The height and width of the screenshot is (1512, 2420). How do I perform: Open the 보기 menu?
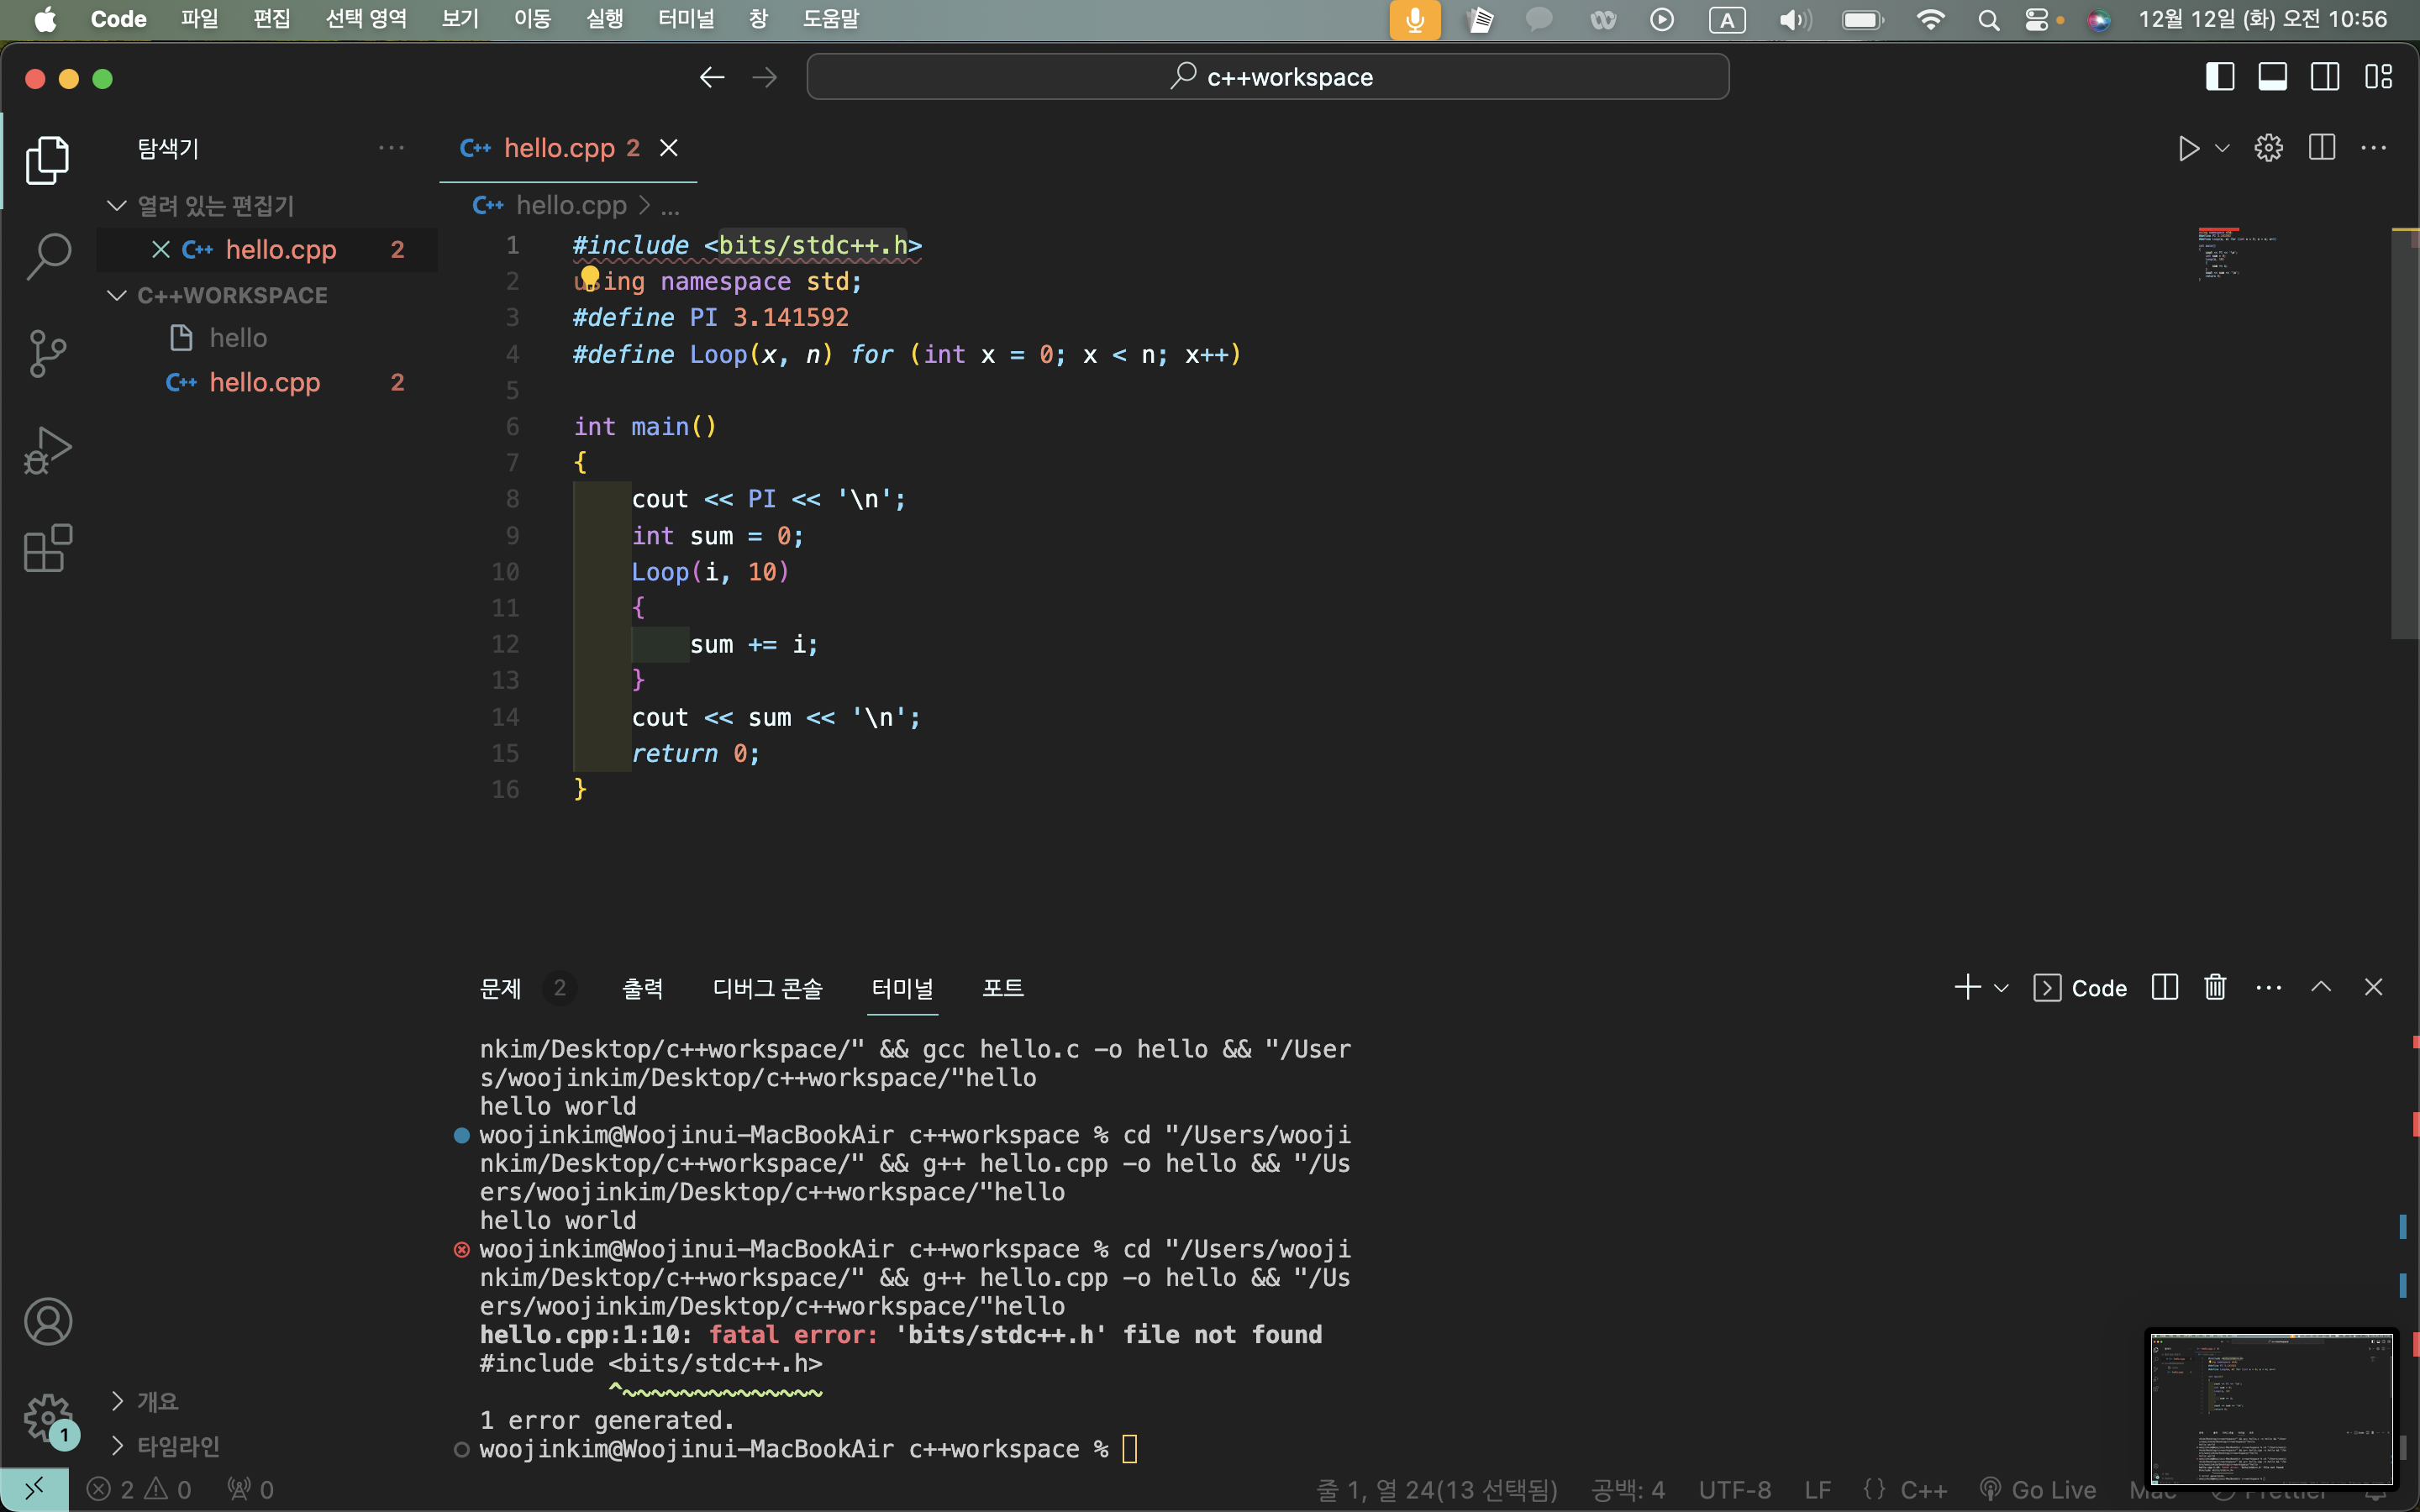click(x=460, y=19)
